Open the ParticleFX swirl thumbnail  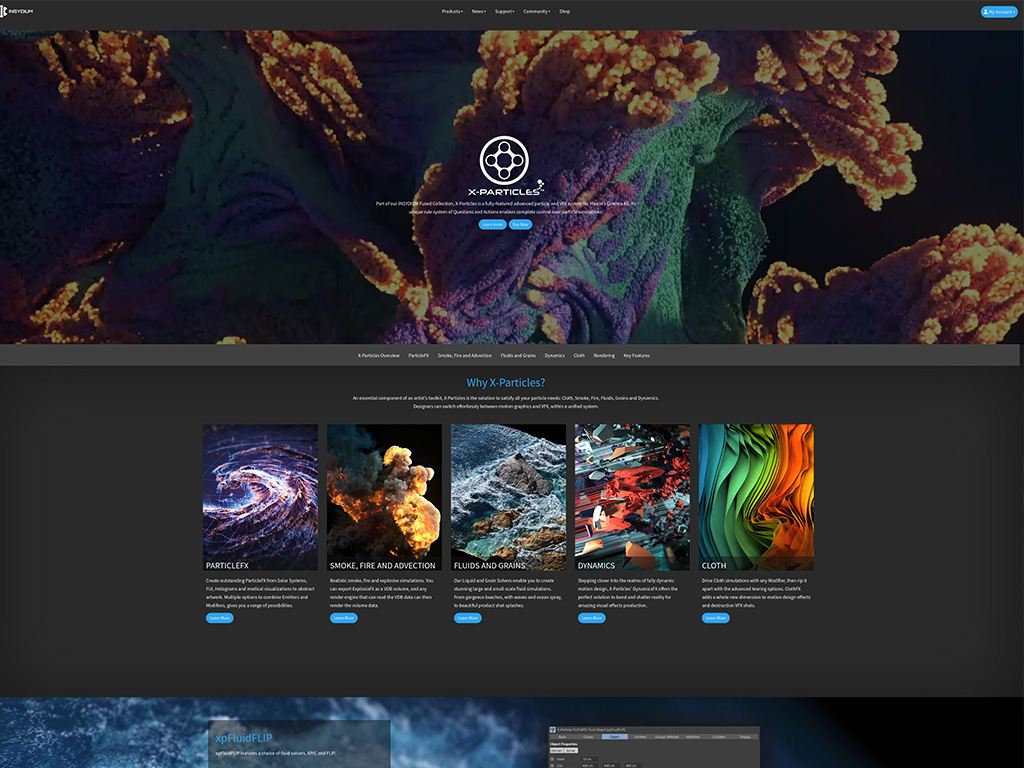click(x=260, y=490)
